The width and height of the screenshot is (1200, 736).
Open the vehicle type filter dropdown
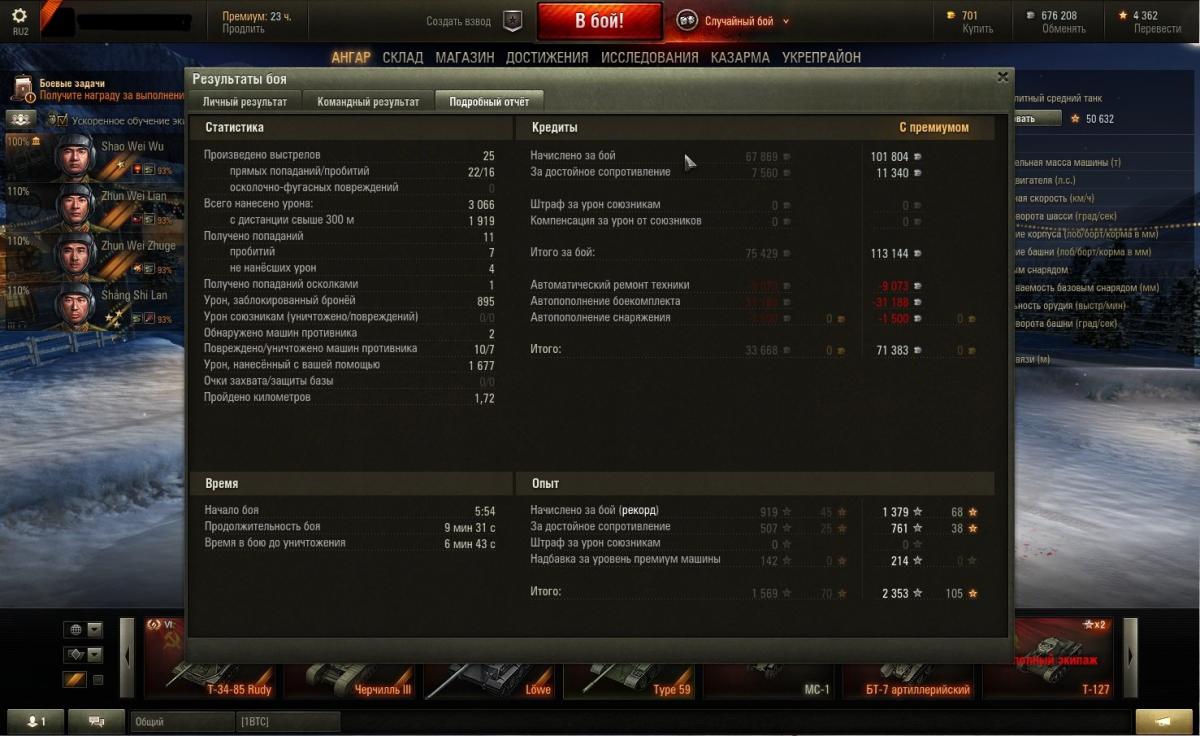(x=84, y=655)
